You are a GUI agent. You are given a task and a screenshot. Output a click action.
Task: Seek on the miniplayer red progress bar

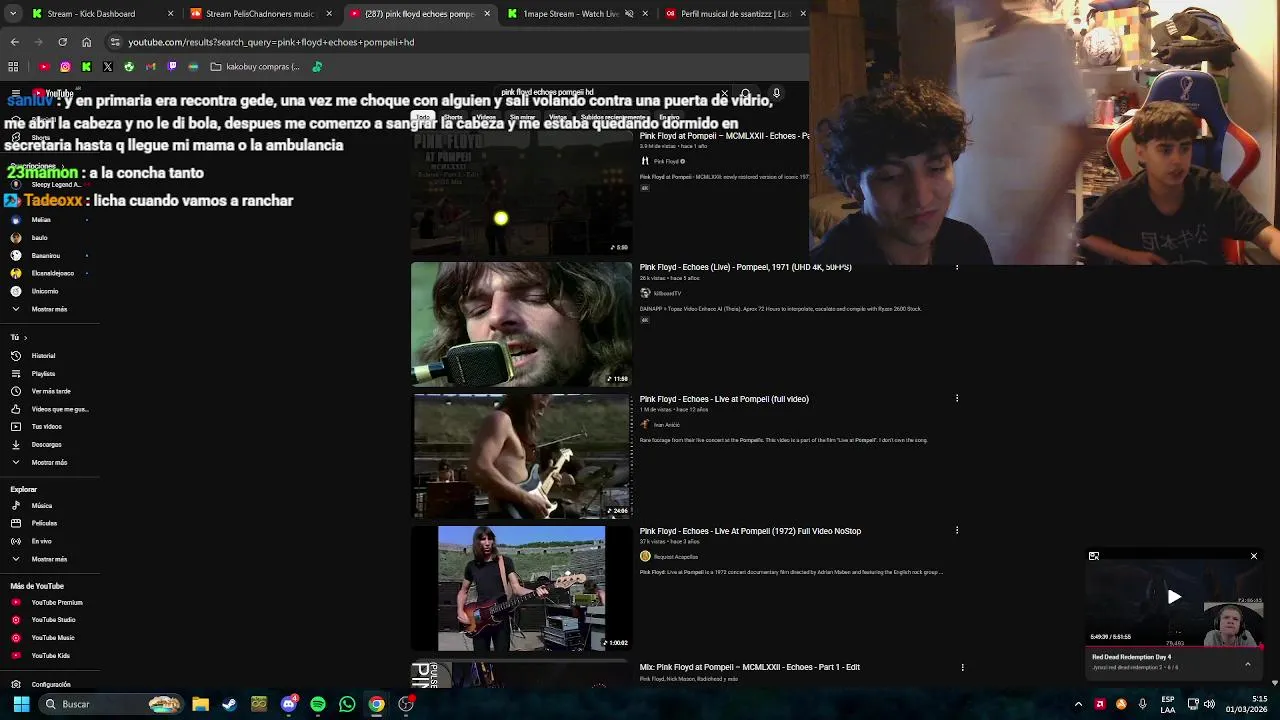(1174, 648)
